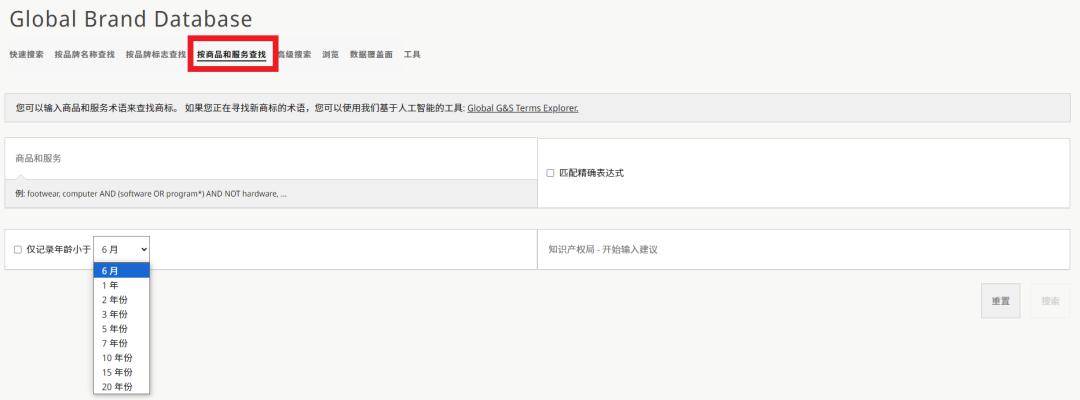Select 20 年份 in dropdown list
1080x400 pixels.
pyautogui.click(x=116, y=386)
